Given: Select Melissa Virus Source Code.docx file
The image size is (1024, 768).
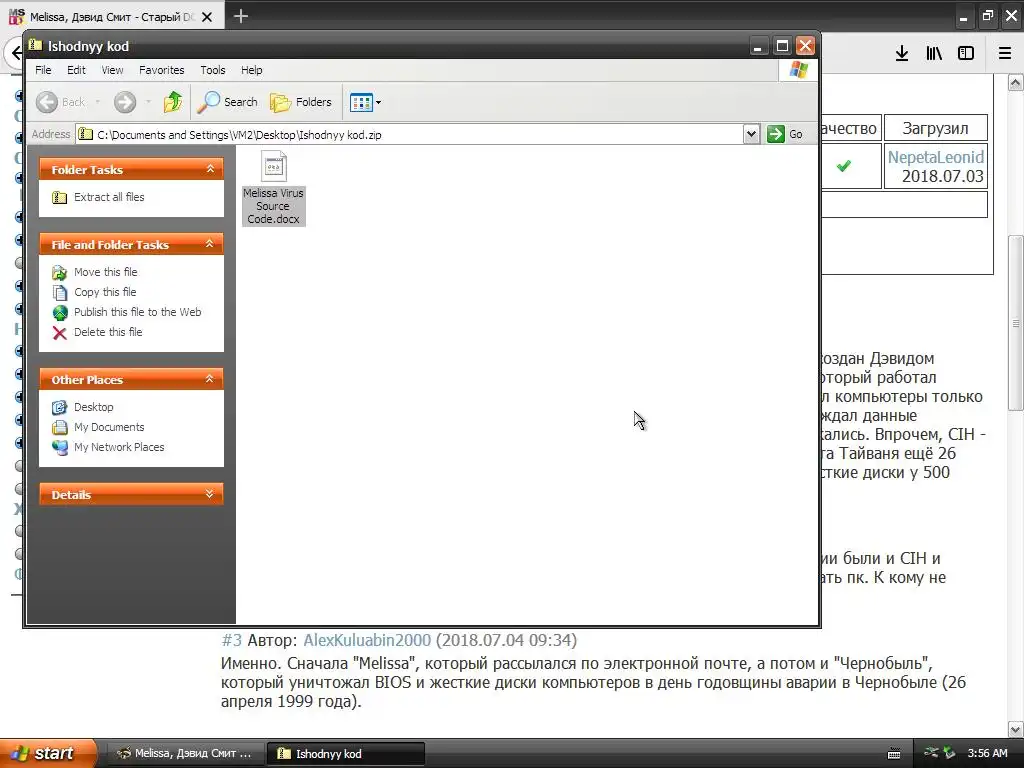Looking at the screenshot, I should (274, 188).
